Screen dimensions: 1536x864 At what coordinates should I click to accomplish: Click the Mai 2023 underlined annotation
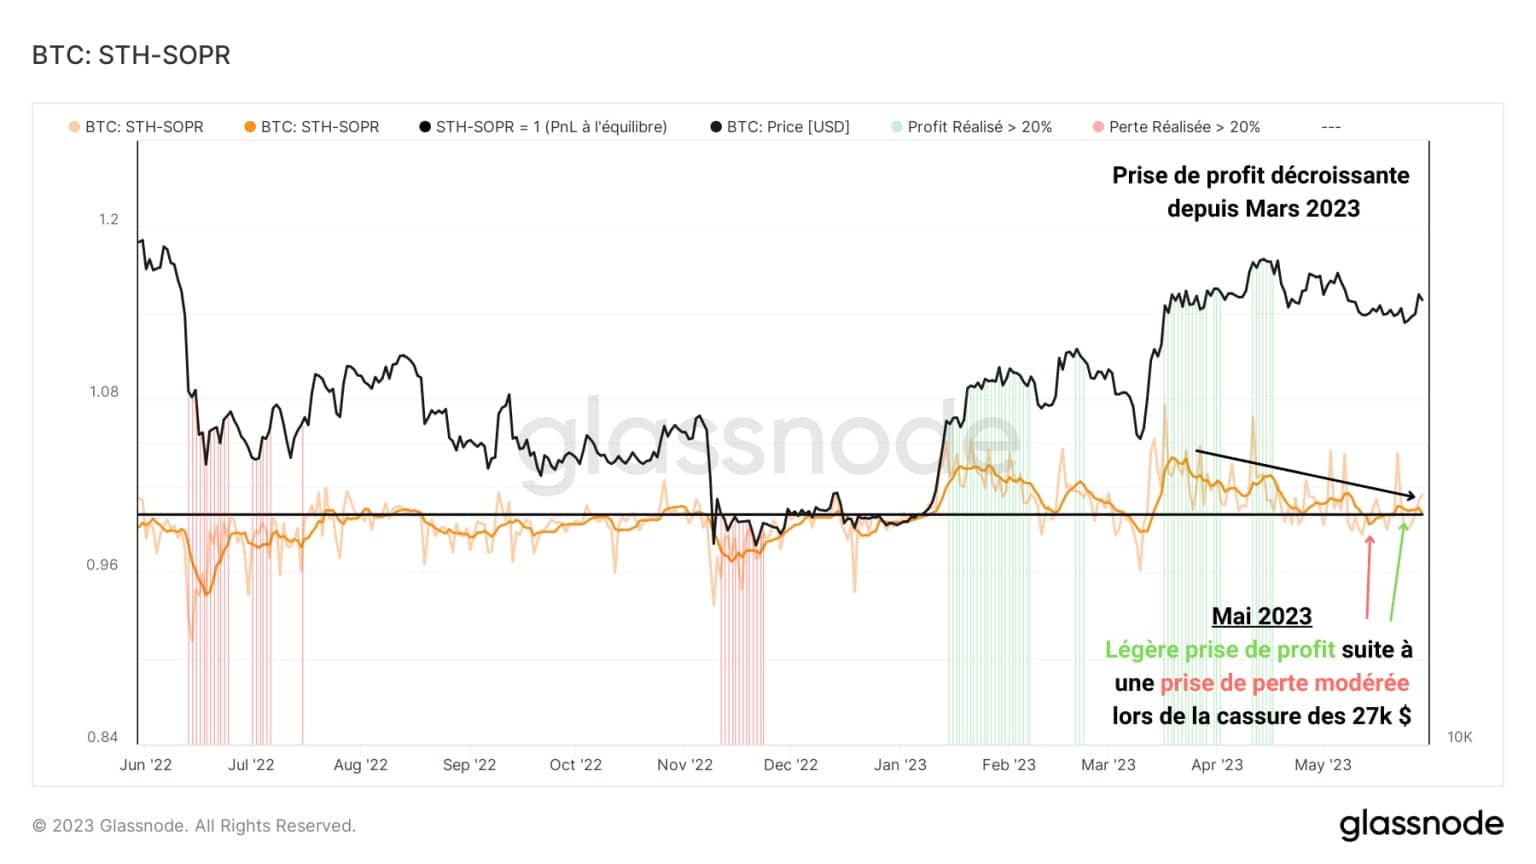coord(1262,616)
